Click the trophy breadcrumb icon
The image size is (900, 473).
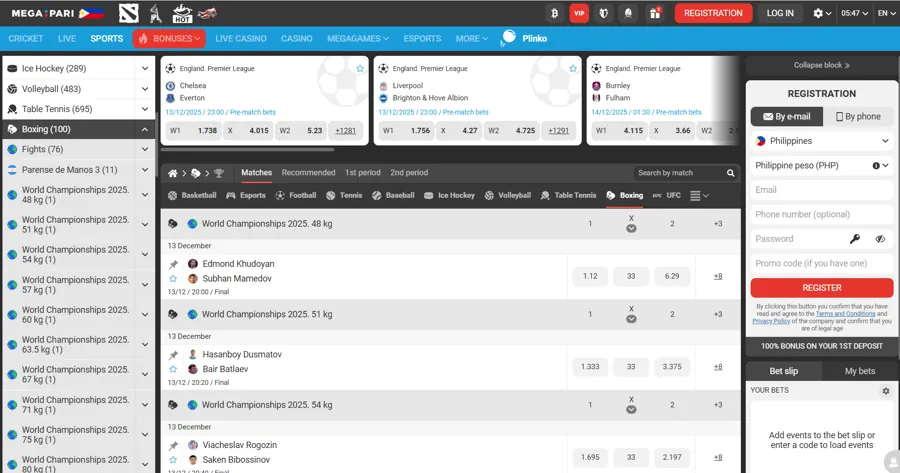pos(218,173)
